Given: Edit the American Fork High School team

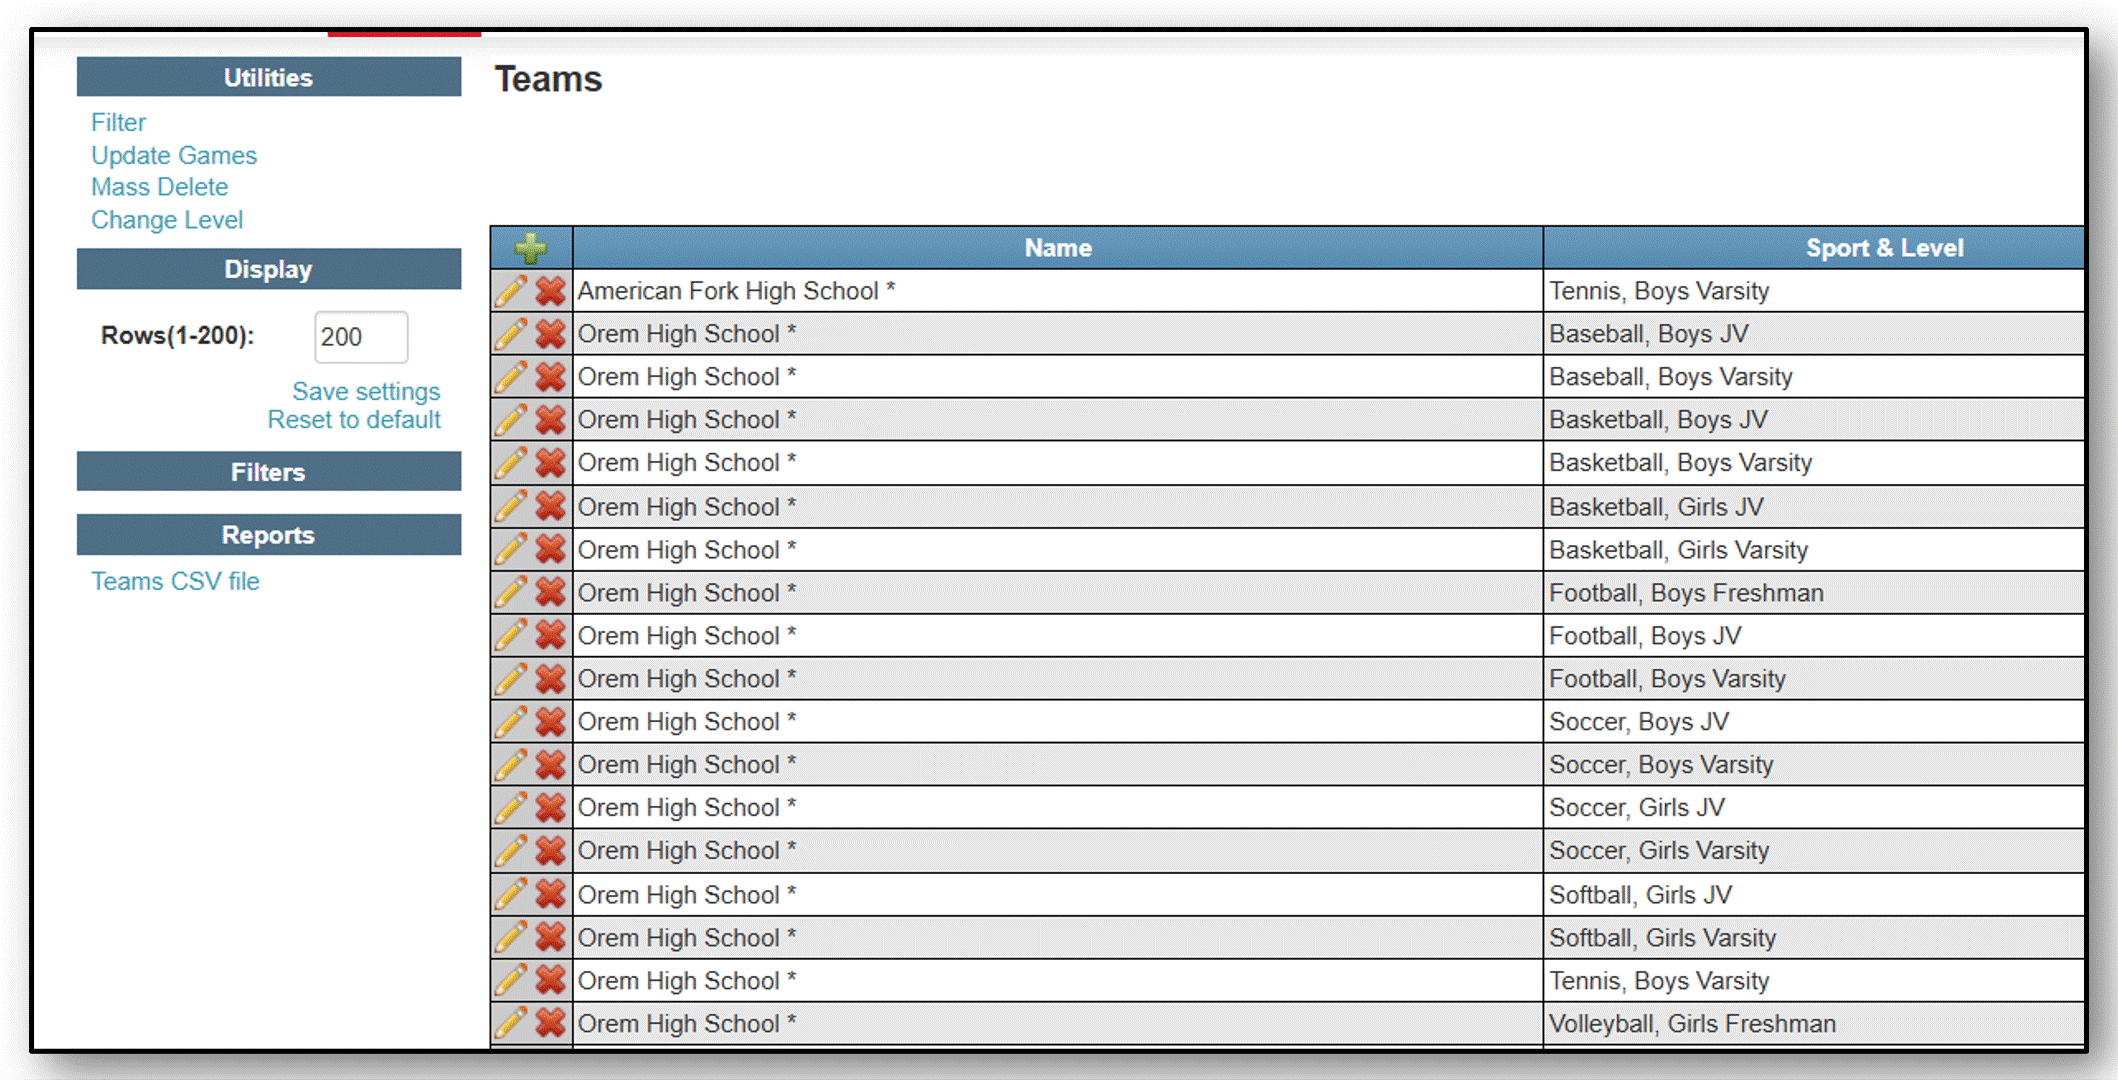Looking at the screenshot, I should [511, 291].
